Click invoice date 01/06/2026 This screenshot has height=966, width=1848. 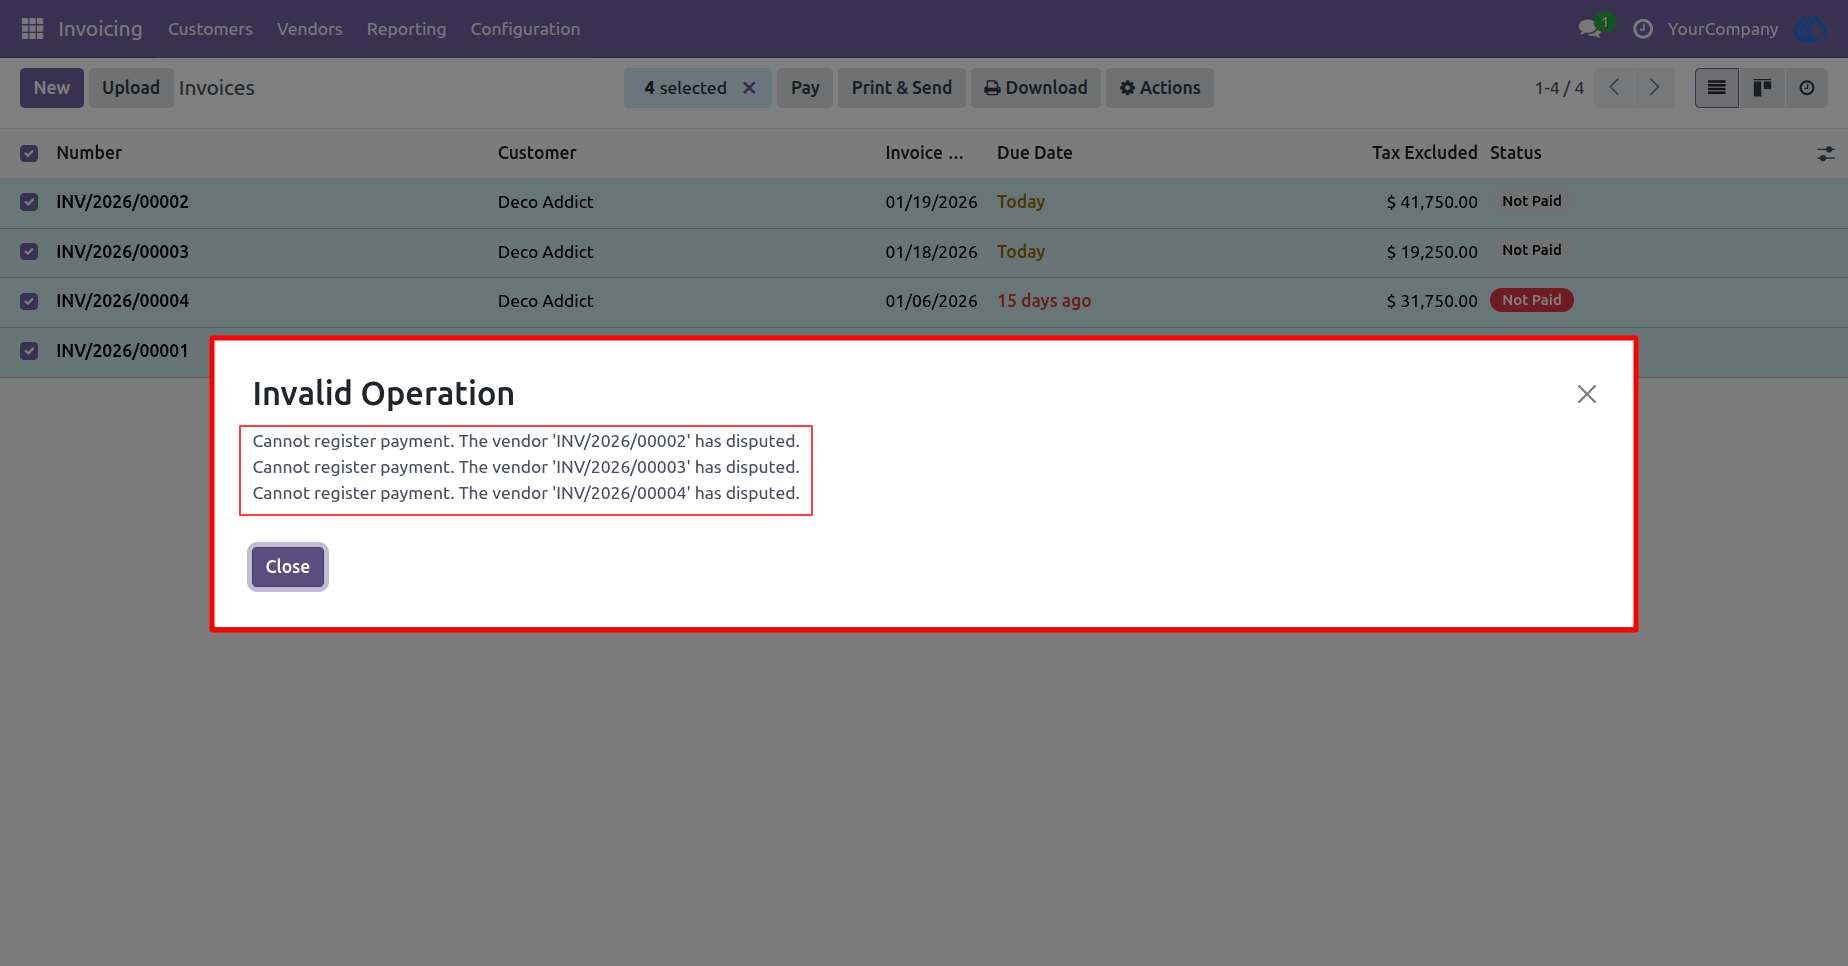click(931, 301)
